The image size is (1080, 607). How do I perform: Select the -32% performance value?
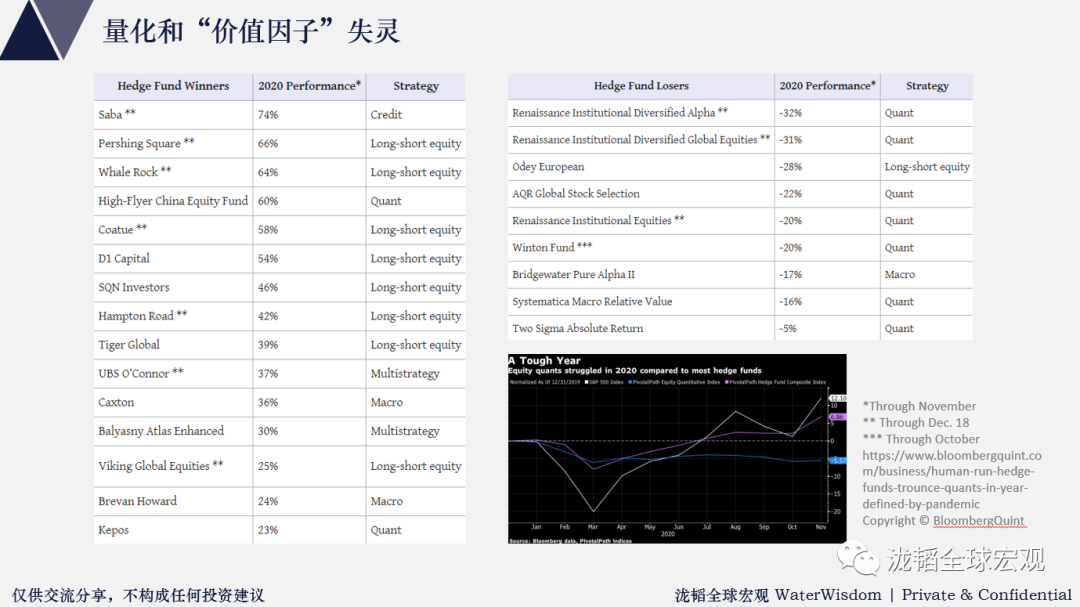coord(791,113)
